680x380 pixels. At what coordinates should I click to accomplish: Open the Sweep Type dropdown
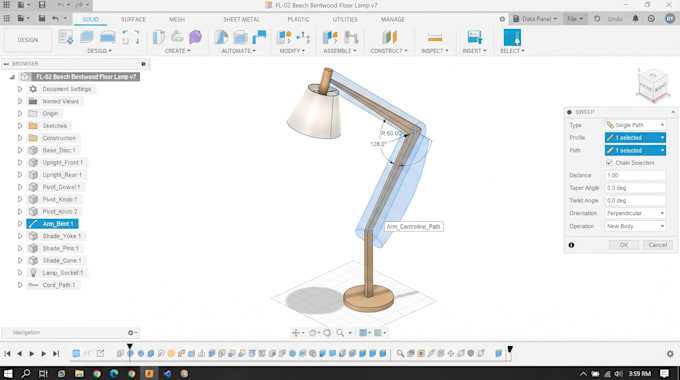[x=635, y=125]
